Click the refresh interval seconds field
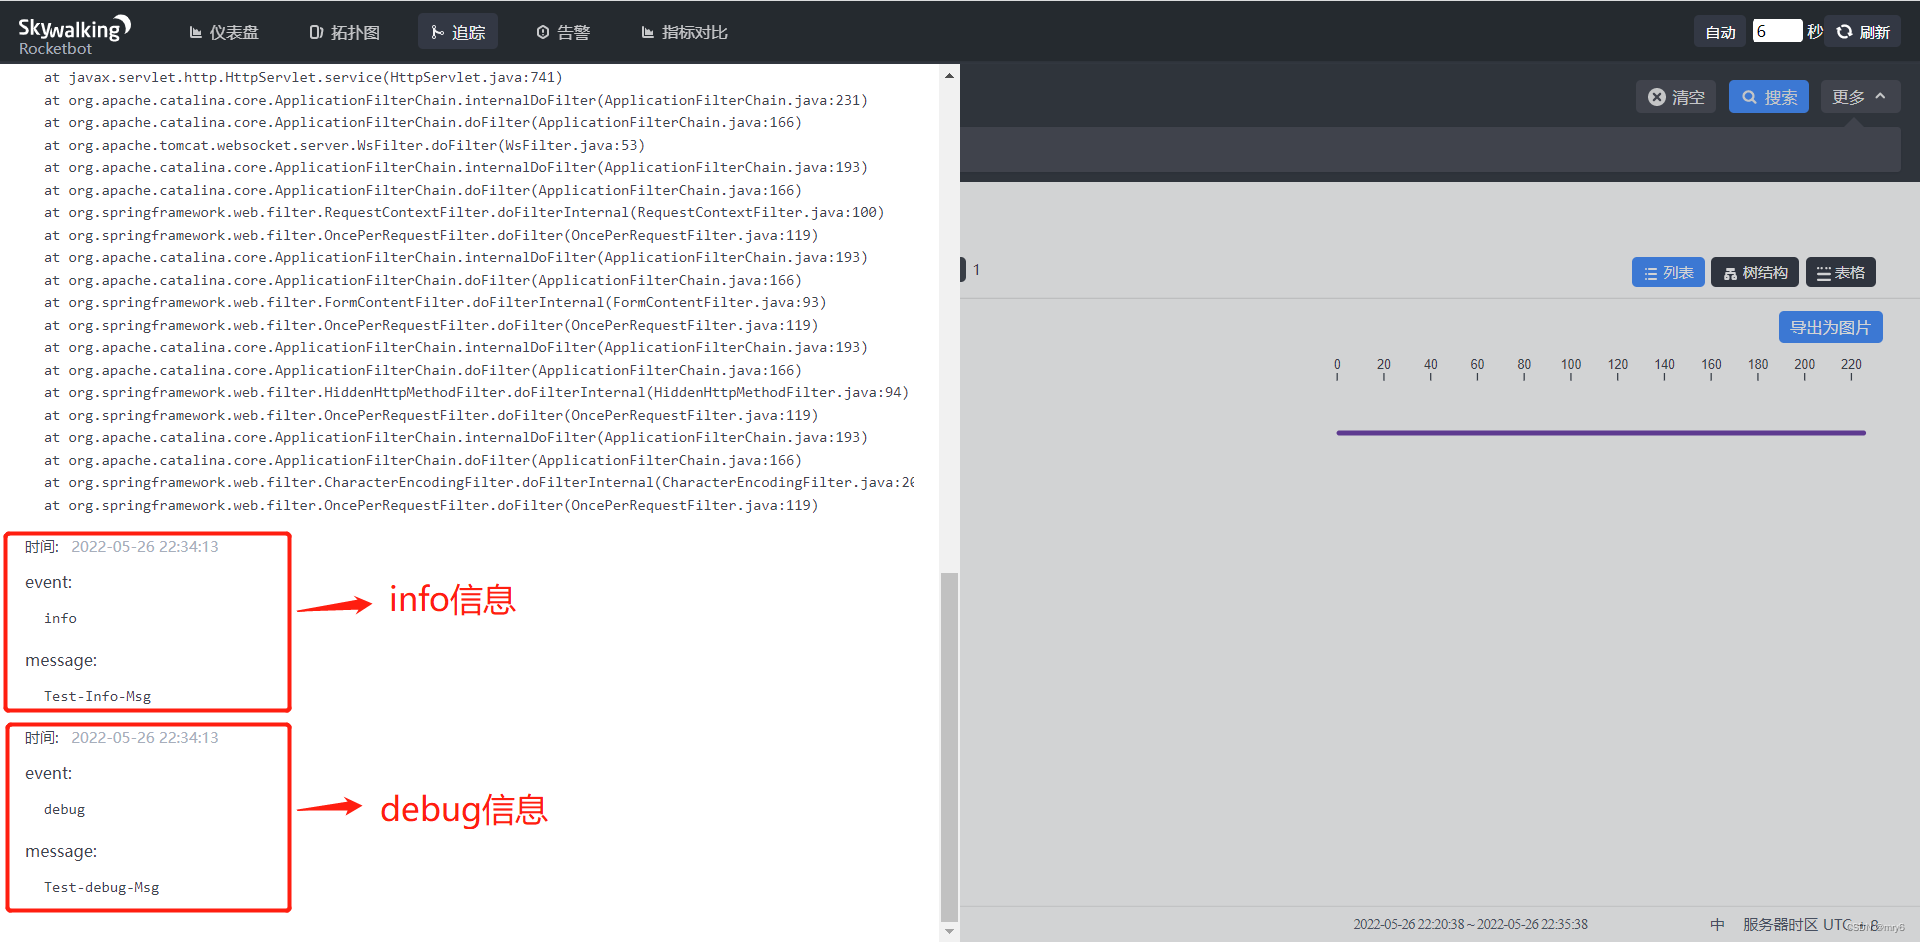The width and height of the screenshot is (1920, 942). pyautogui.click(x=1777, y=31)
